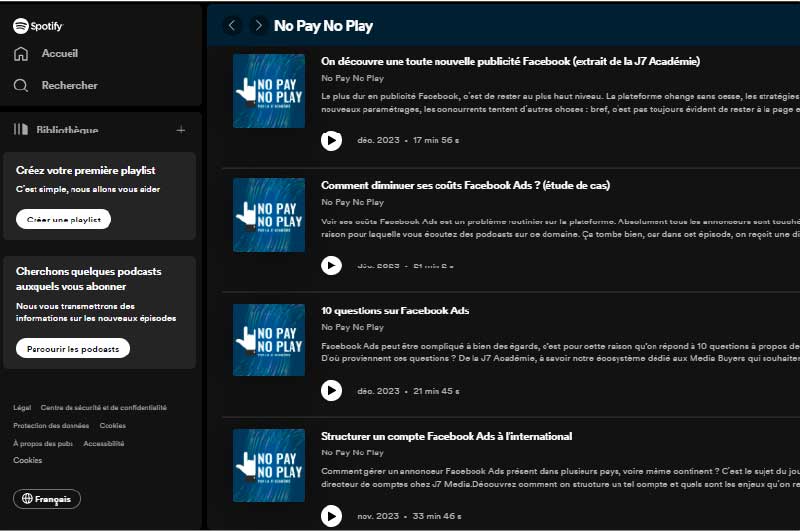Viewport: 800px width, 531px height.
Task: Click description starting Facebook Ads peut être compliqué
Action: (x=560, y=352)
